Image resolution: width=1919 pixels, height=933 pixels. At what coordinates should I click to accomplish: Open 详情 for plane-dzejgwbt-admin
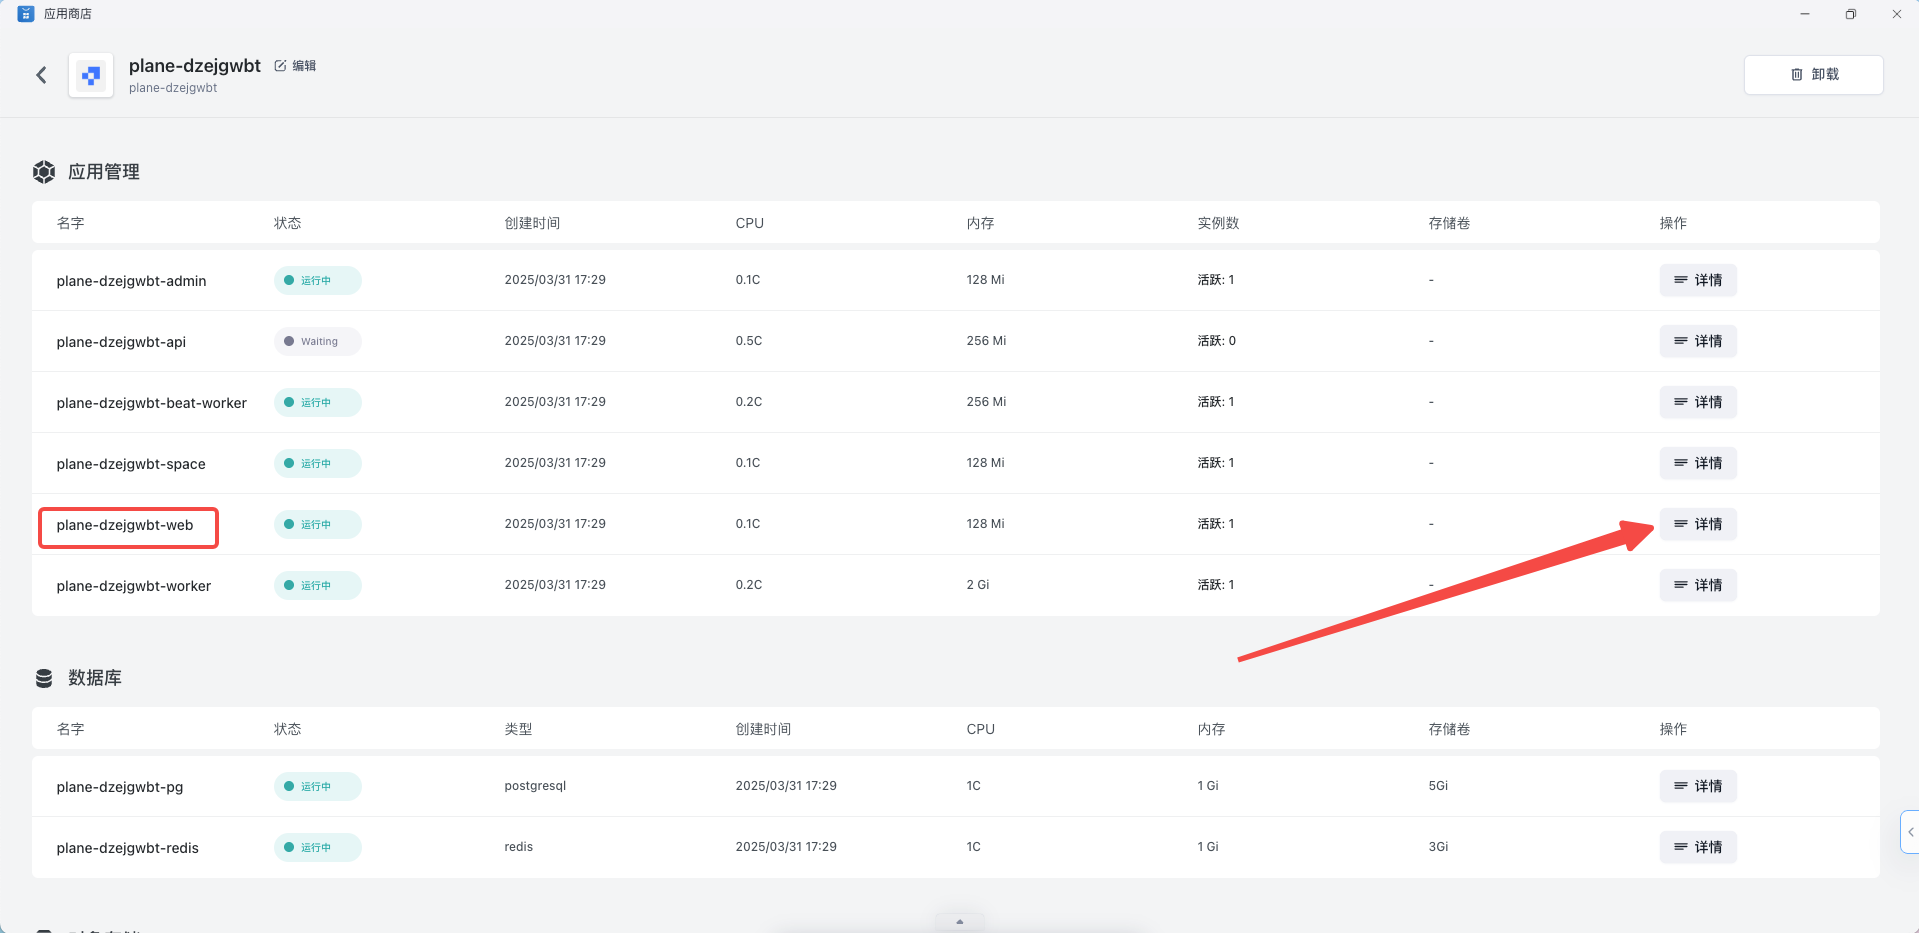point(1698,280)
